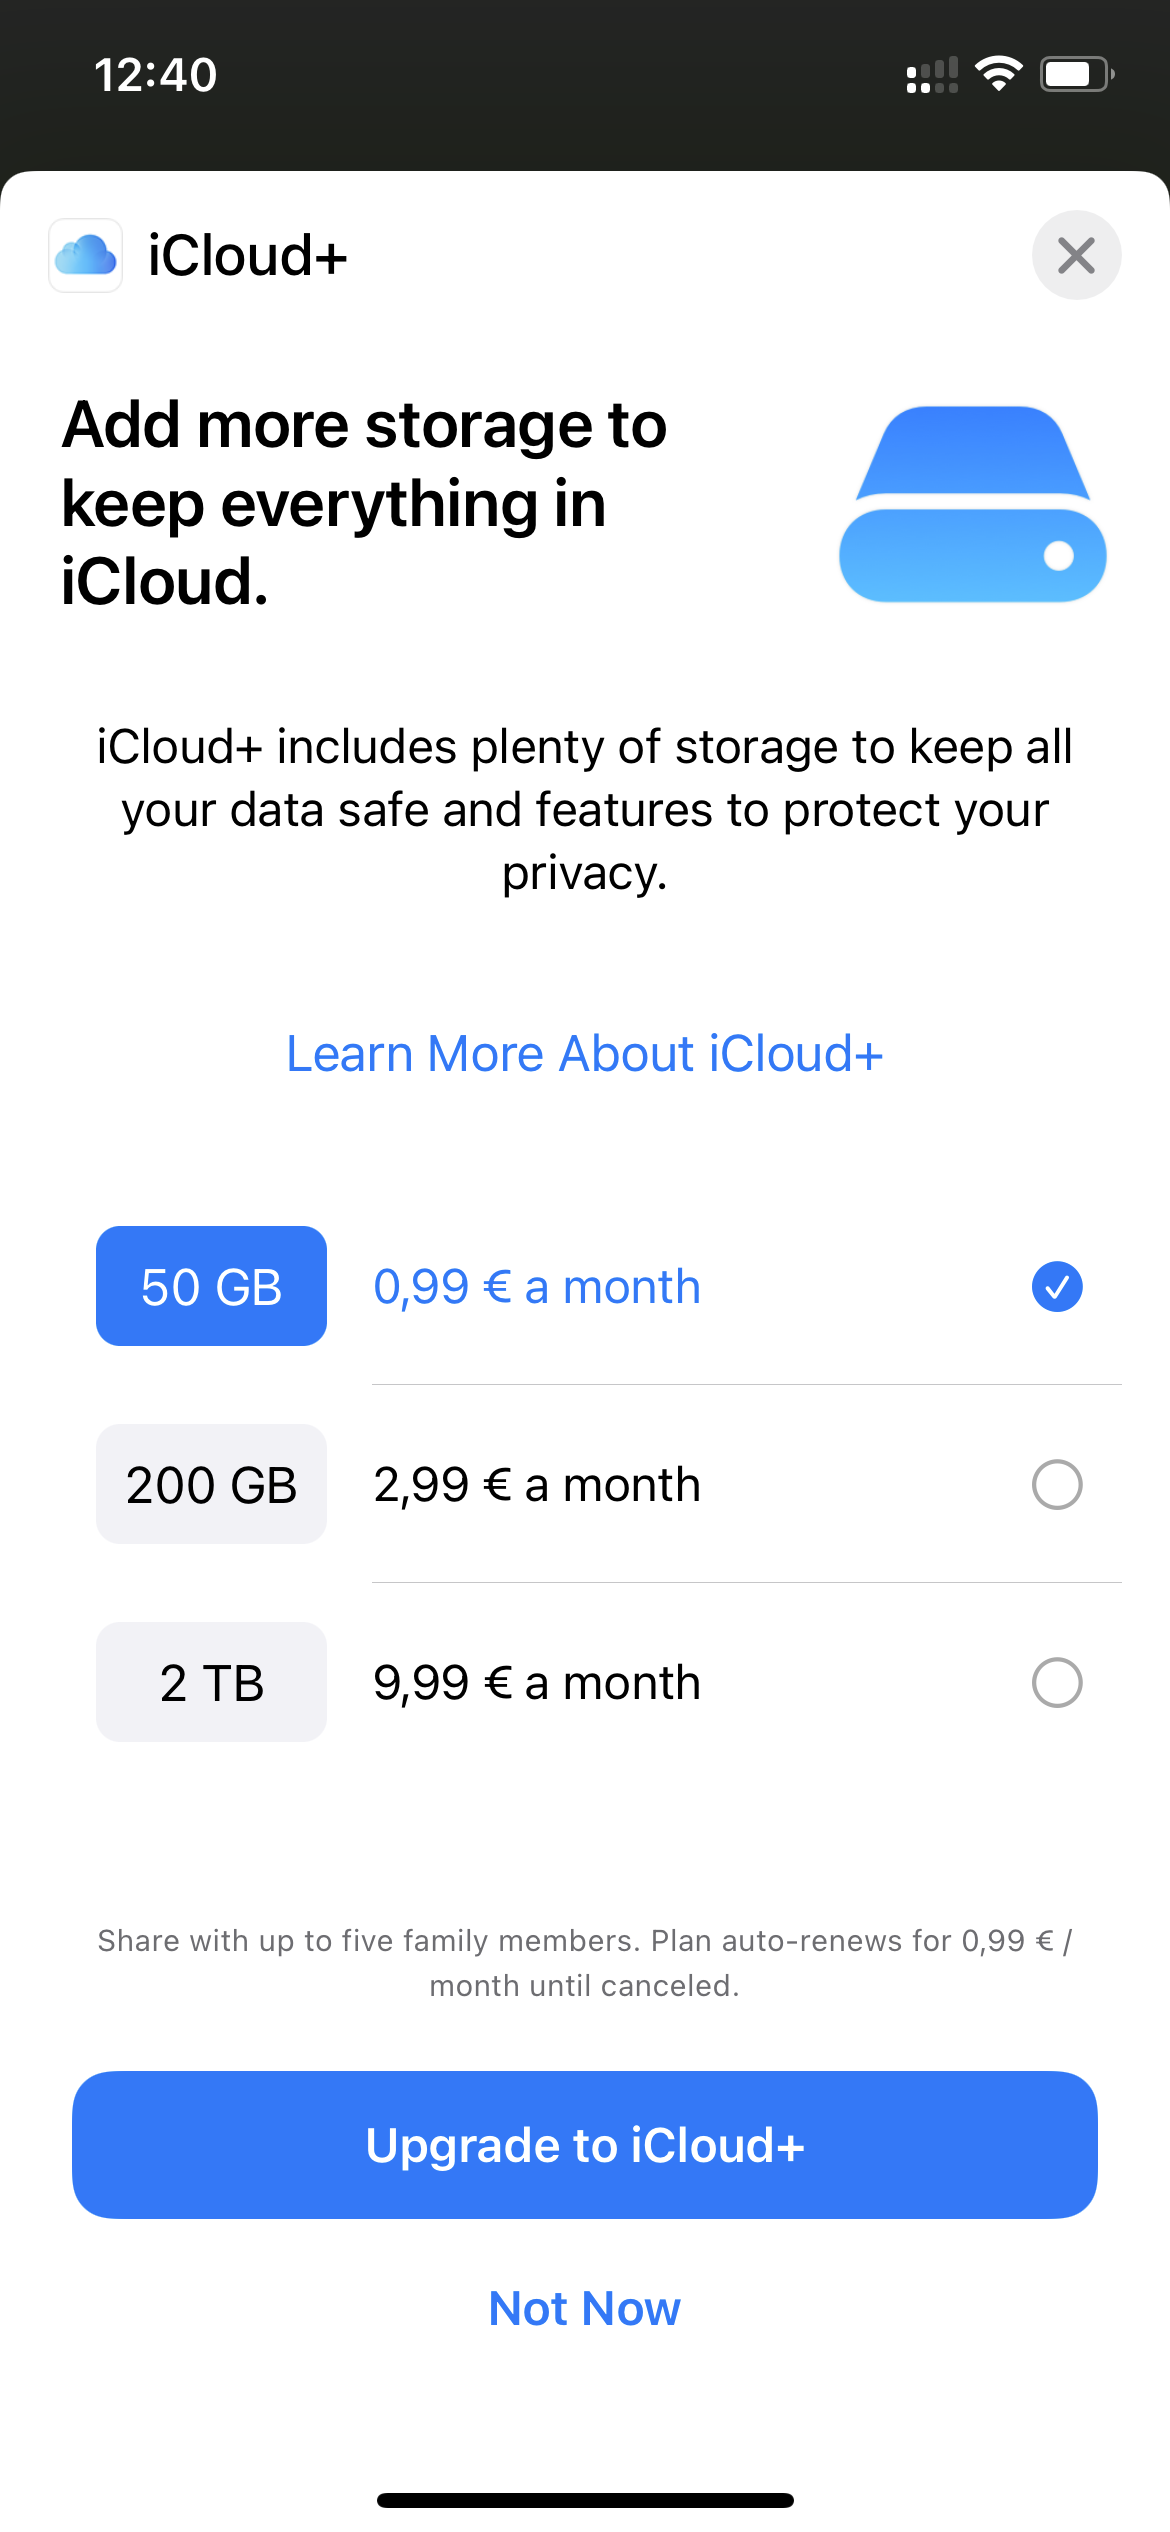Screen dimensions: 1170x2532
Task: Tap the blue storage drive illustration
Action: pyautogui.click(x=972, y=504)
